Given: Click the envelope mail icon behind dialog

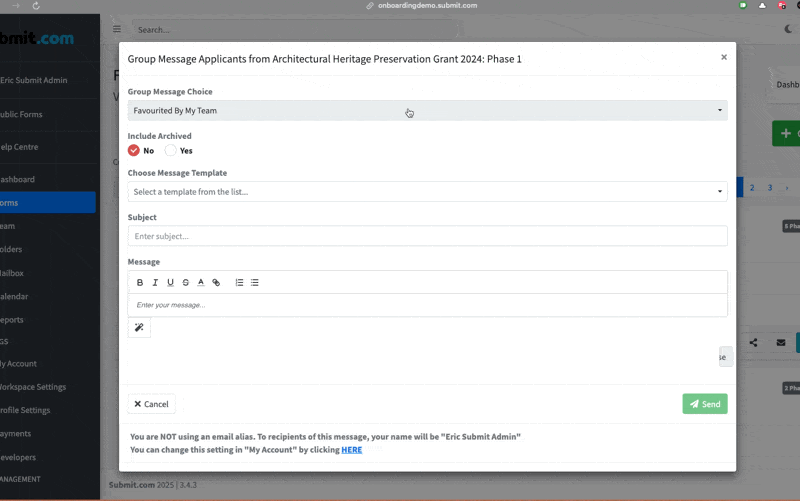Looking at the screenshot, I should [x=781, y=343].
